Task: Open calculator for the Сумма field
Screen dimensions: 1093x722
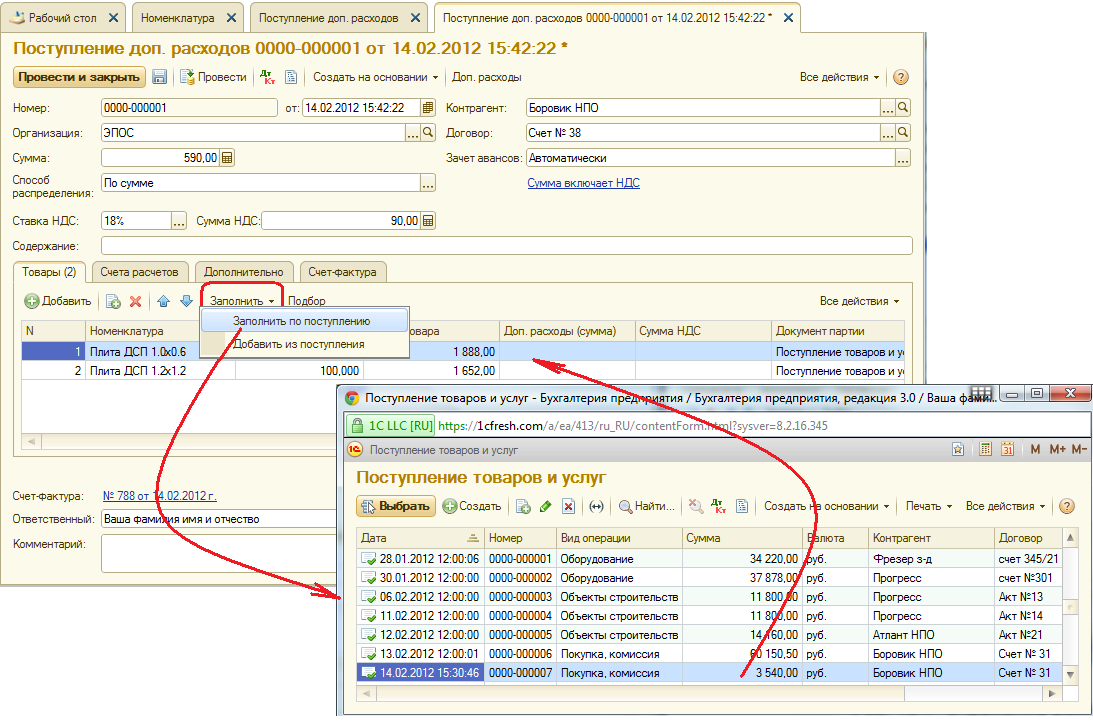Action: [x=227, y=158]
